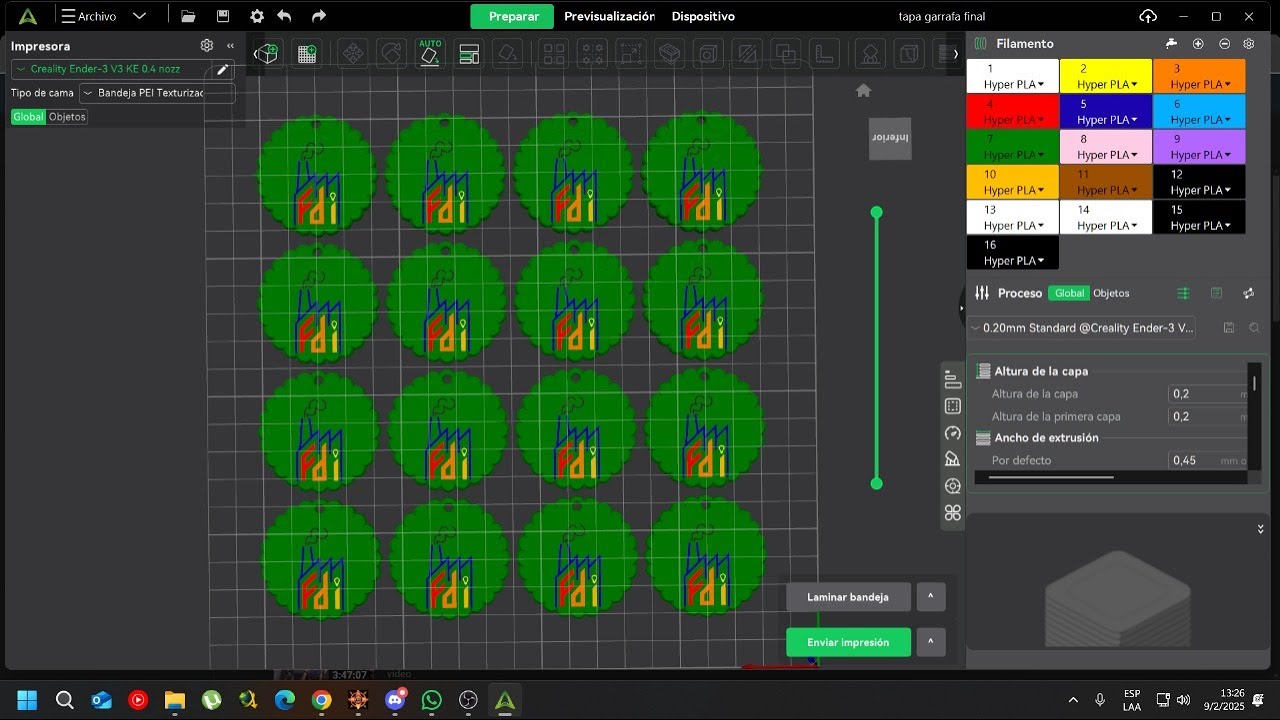The height and width of the screenshot is (720, 1280).
Task: Open Google Chrome from the taskbar
Action: 321,700
